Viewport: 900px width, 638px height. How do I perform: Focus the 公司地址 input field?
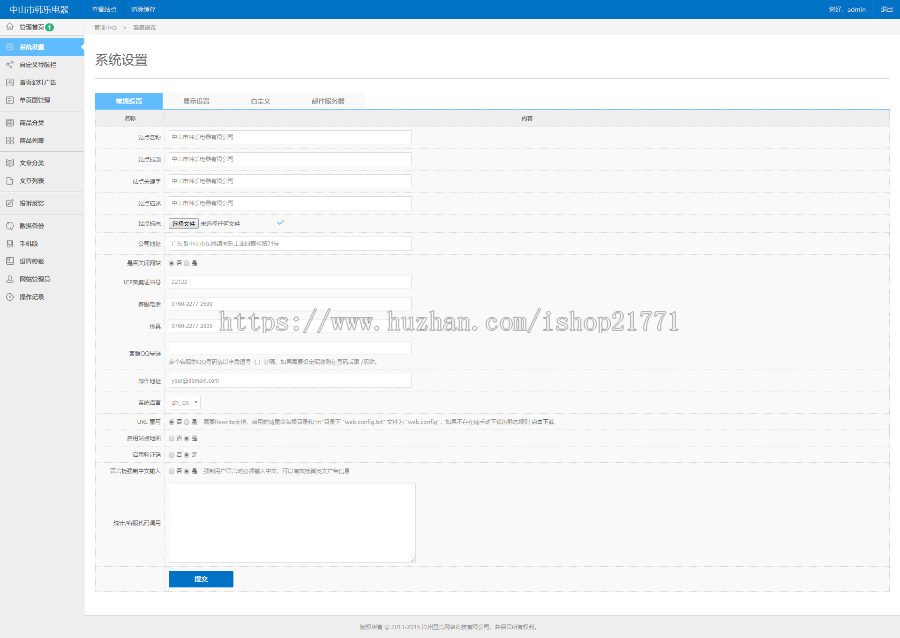click(x=290, y=243)
